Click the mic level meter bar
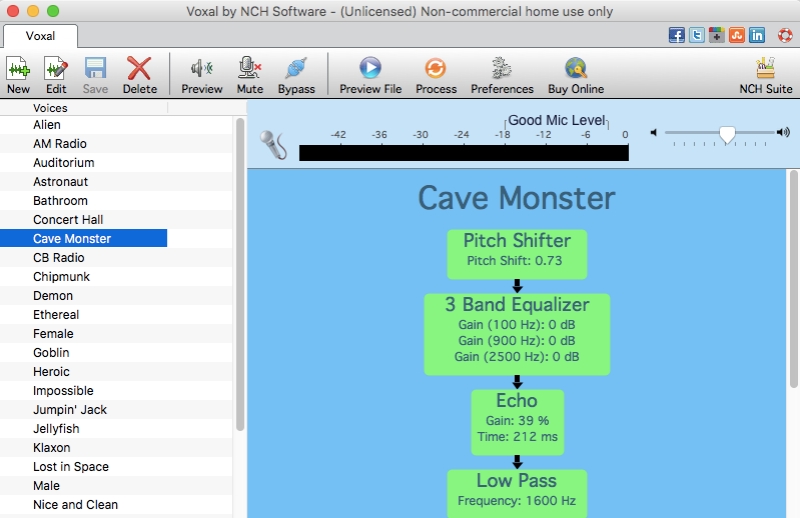The image size is (800, 518). 464,153
